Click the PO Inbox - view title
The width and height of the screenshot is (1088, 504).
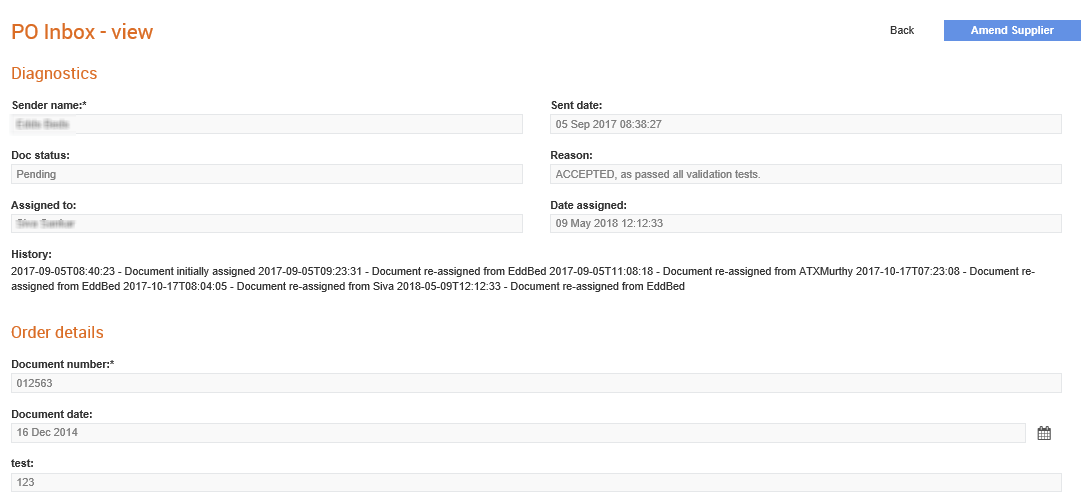click(x=82, y=32)
